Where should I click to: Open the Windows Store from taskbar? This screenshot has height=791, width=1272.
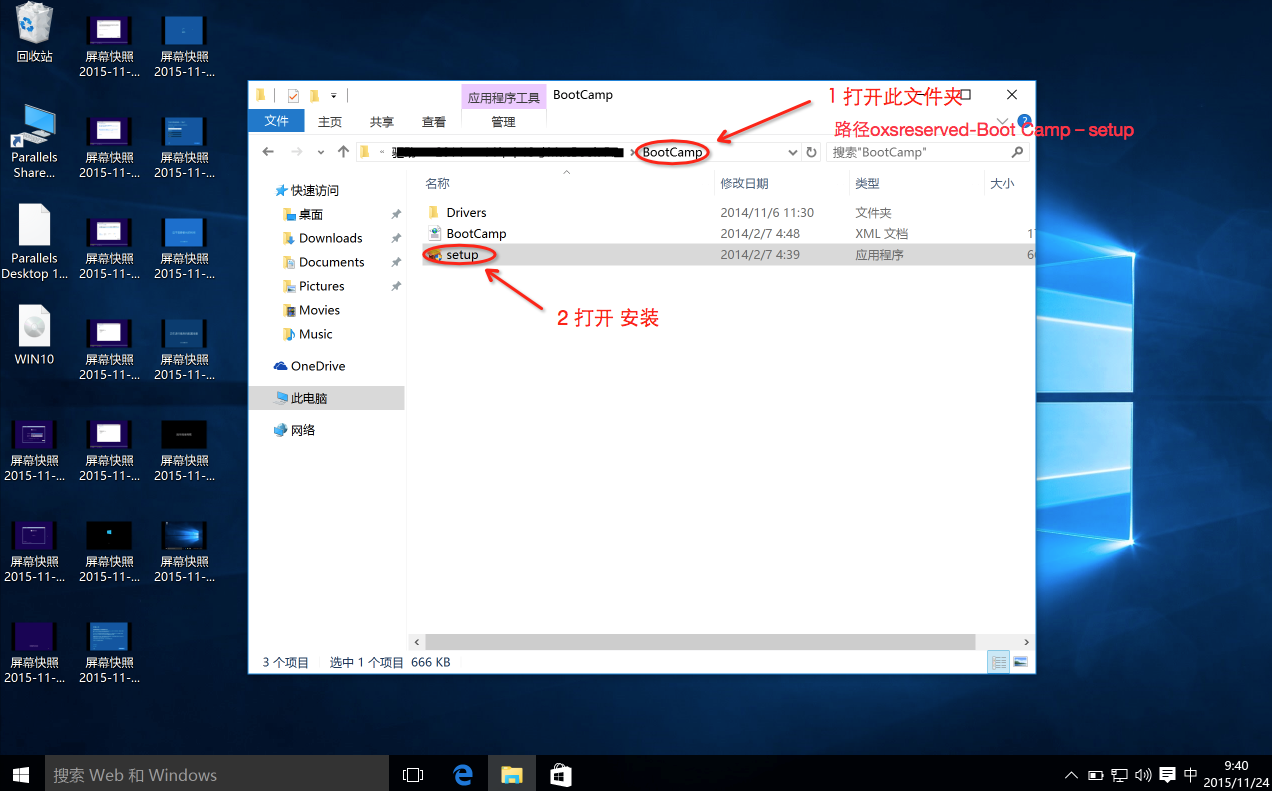coord(561,774)
